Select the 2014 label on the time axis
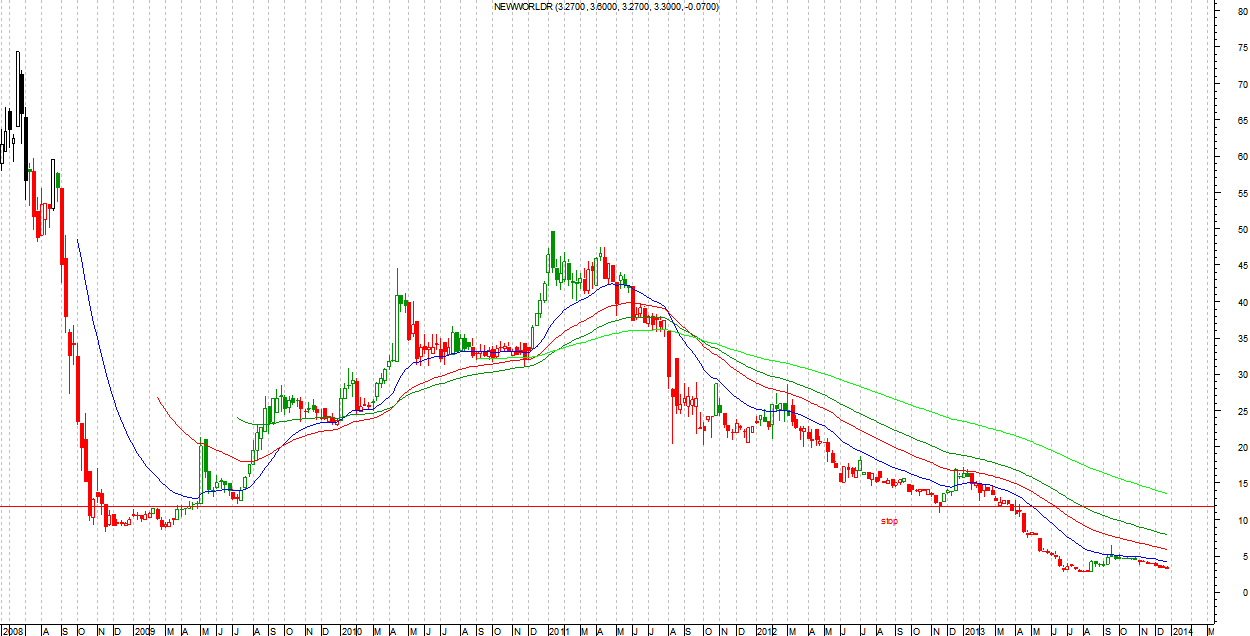This screenshot has width=1250, height=636. [1181, 631]
